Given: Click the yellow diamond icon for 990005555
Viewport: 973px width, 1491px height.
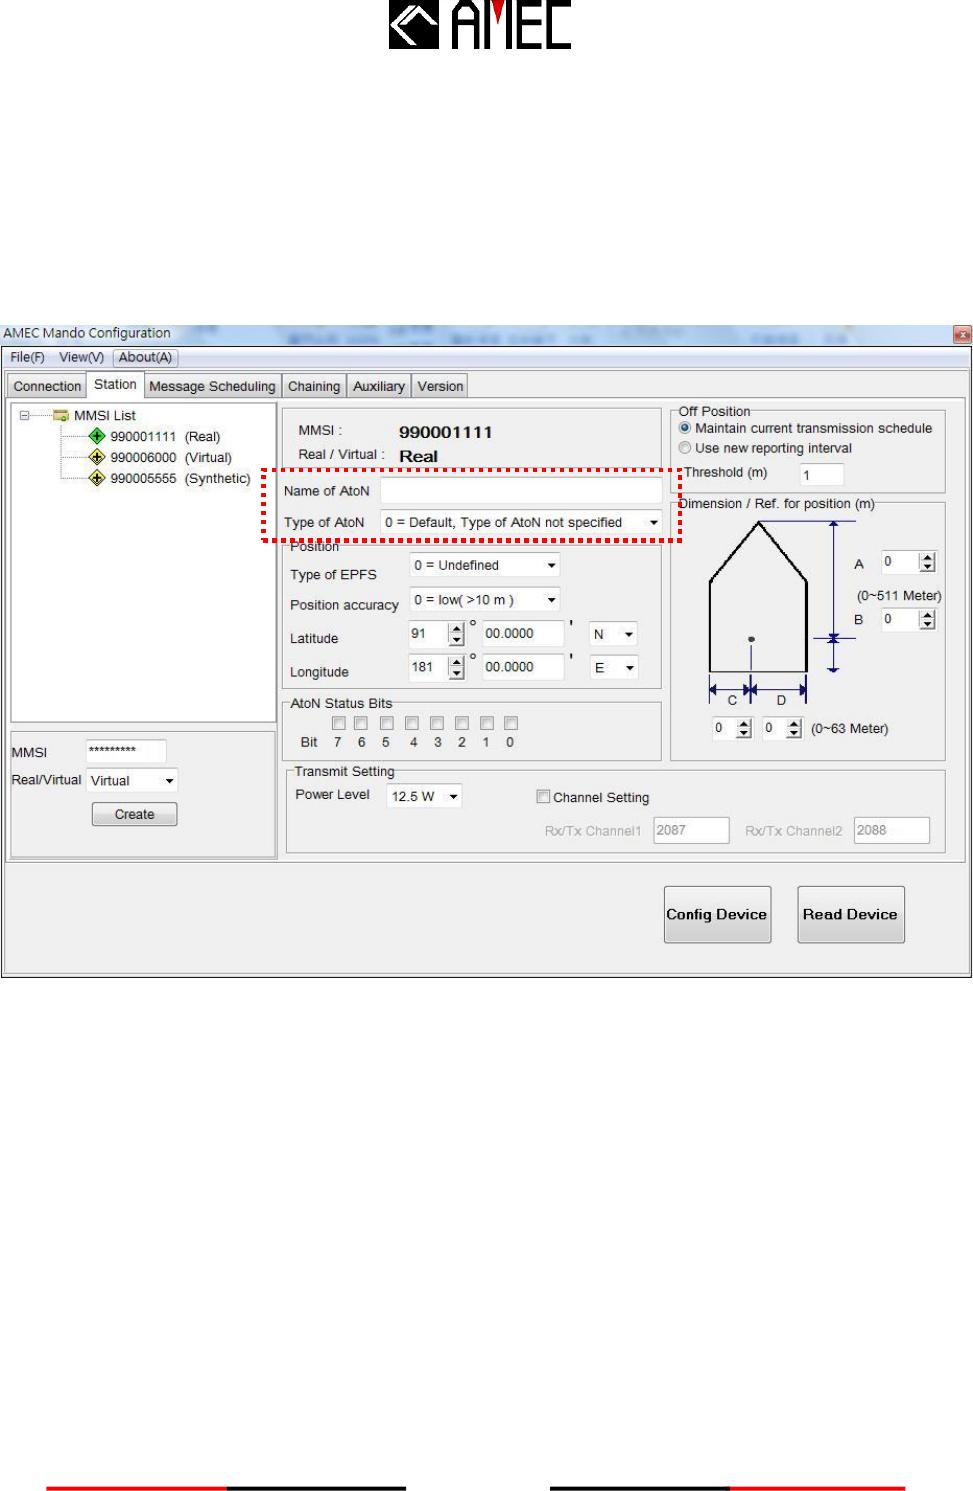Looking at the screenshot, I should coord(97,478).
